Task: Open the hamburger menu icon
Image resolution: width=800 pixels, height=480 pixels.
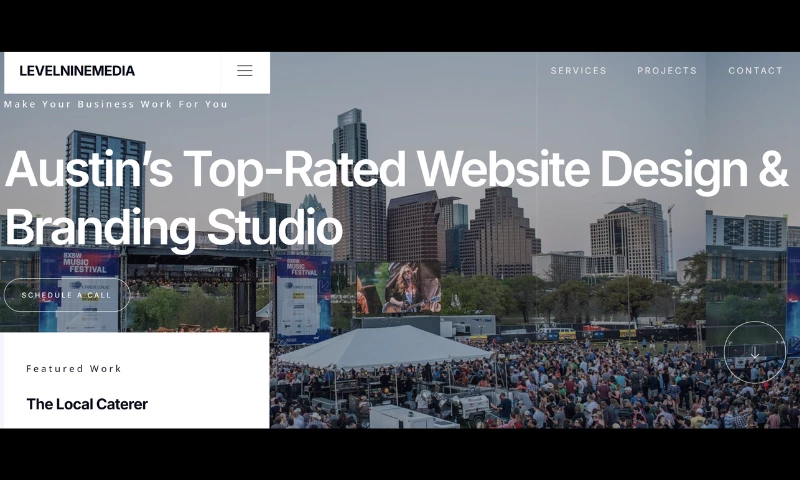Action: click(x=244, y=71)
